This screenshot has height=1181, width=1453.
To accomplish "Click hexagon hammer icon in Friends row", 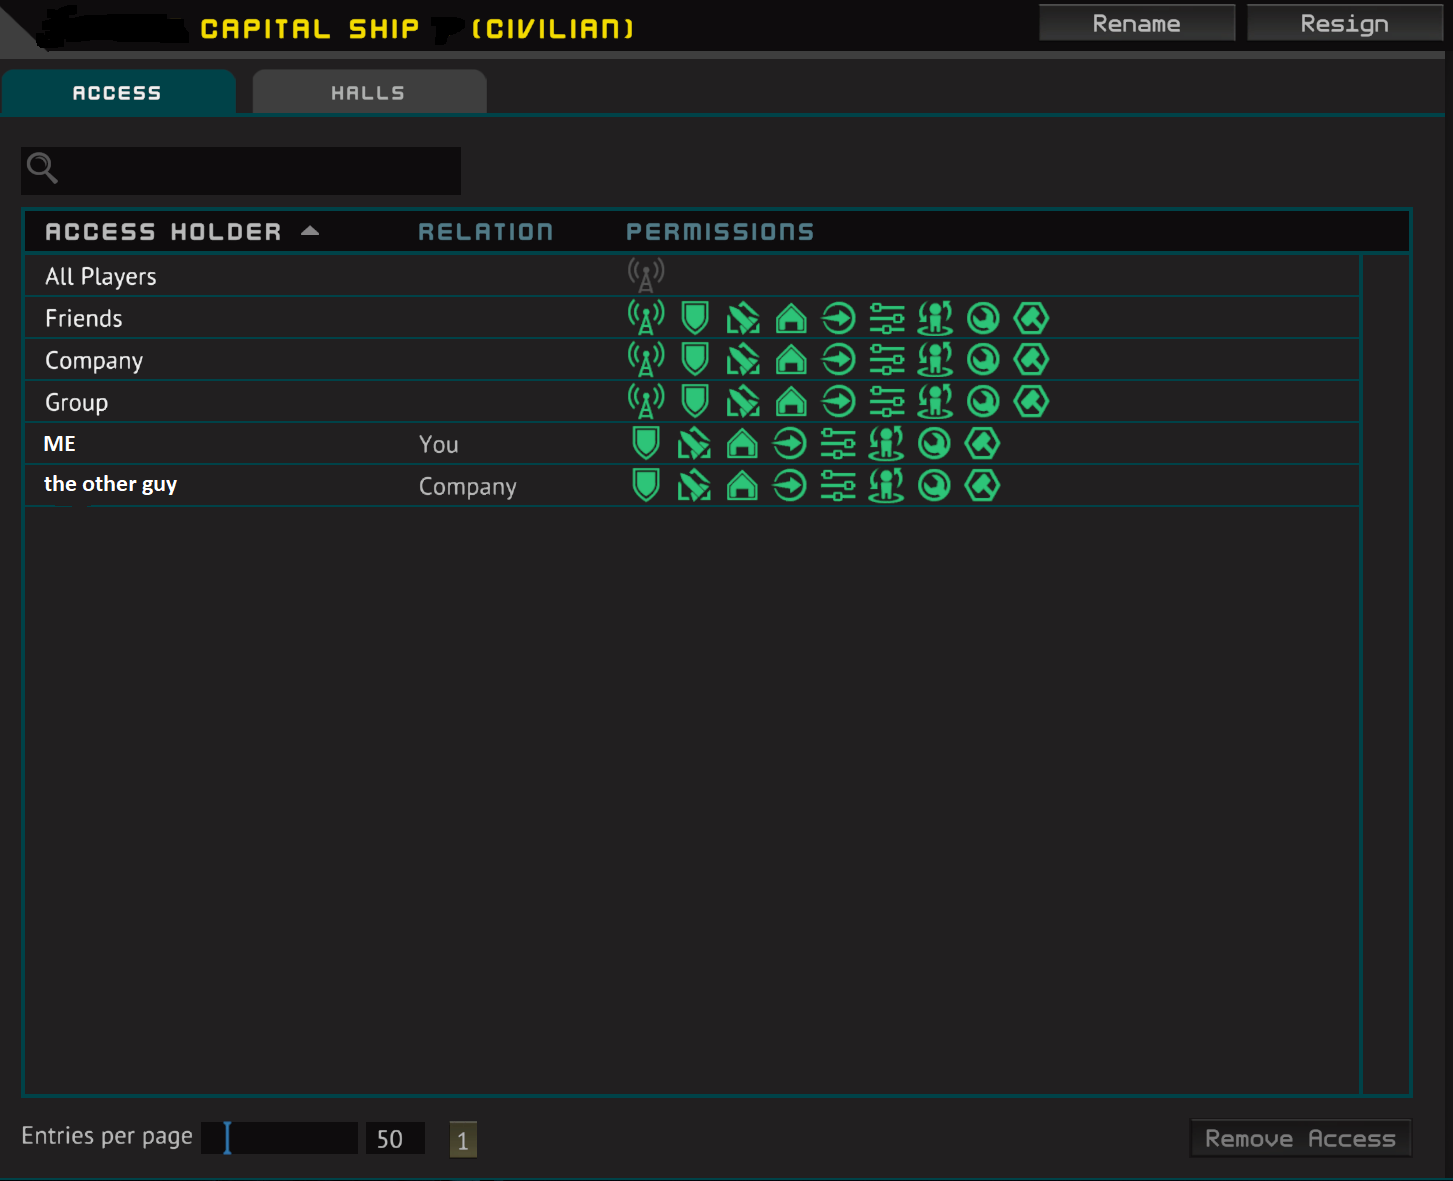I will tap(1031, 319).
